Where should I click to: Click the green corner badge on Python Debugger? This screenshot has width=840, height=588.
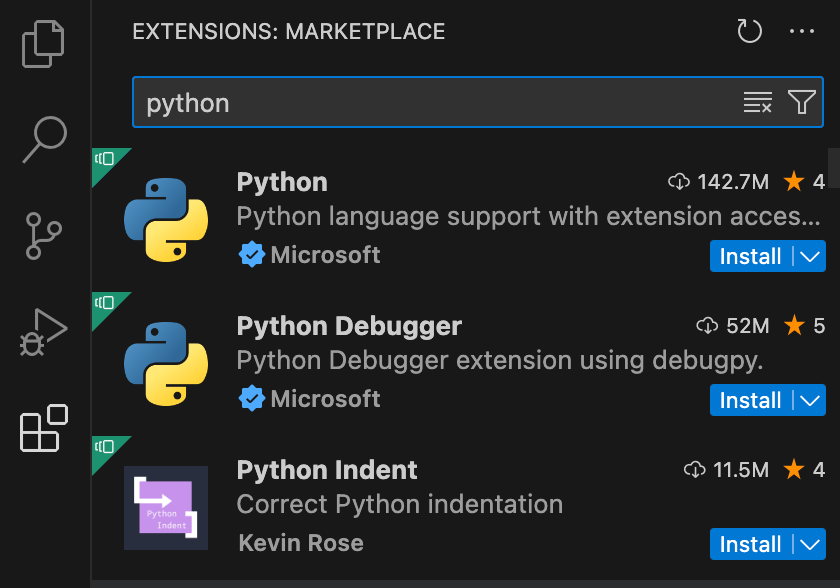105,304
